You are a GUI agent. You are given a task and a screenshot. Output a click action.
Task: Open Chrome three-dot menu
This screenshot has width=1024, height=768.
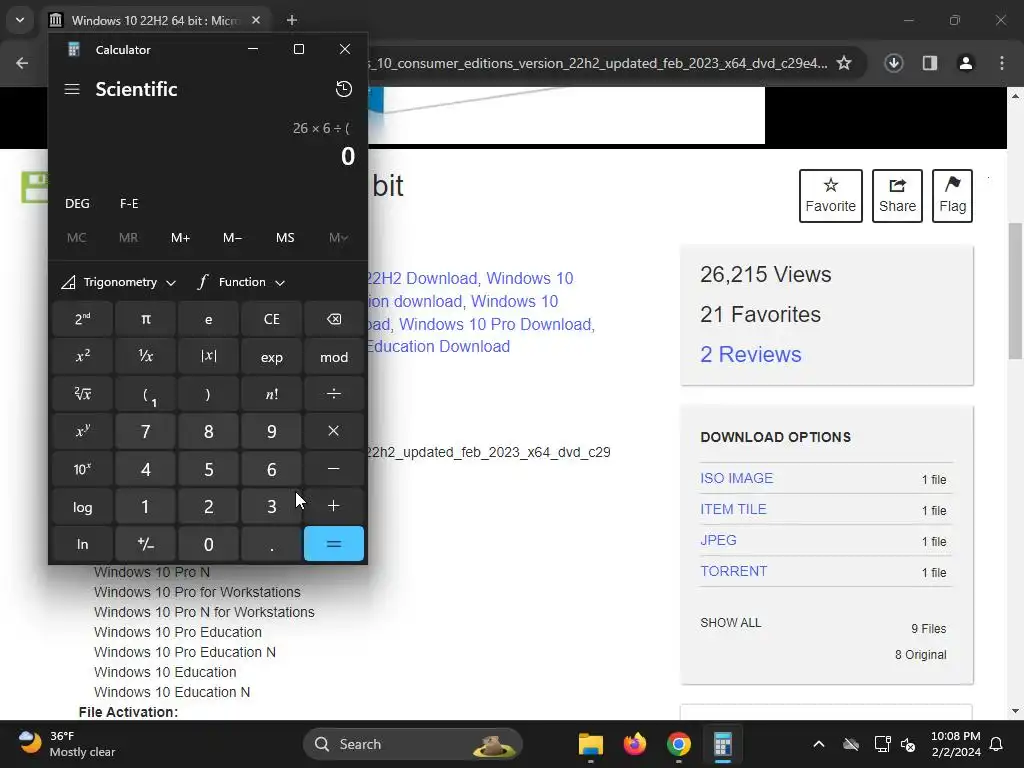[x=1002, y=63]
